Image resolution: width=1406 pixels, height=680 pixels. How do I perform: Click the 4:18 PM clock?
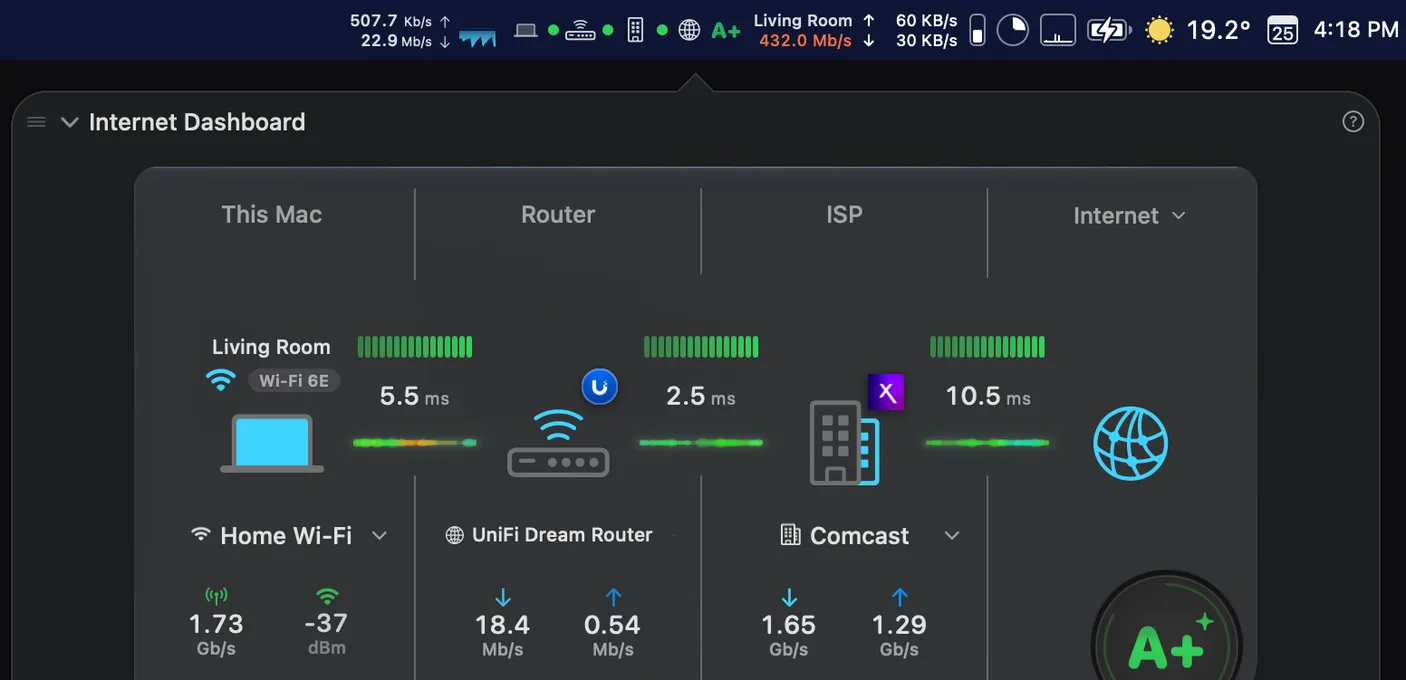click(1356, 30)
